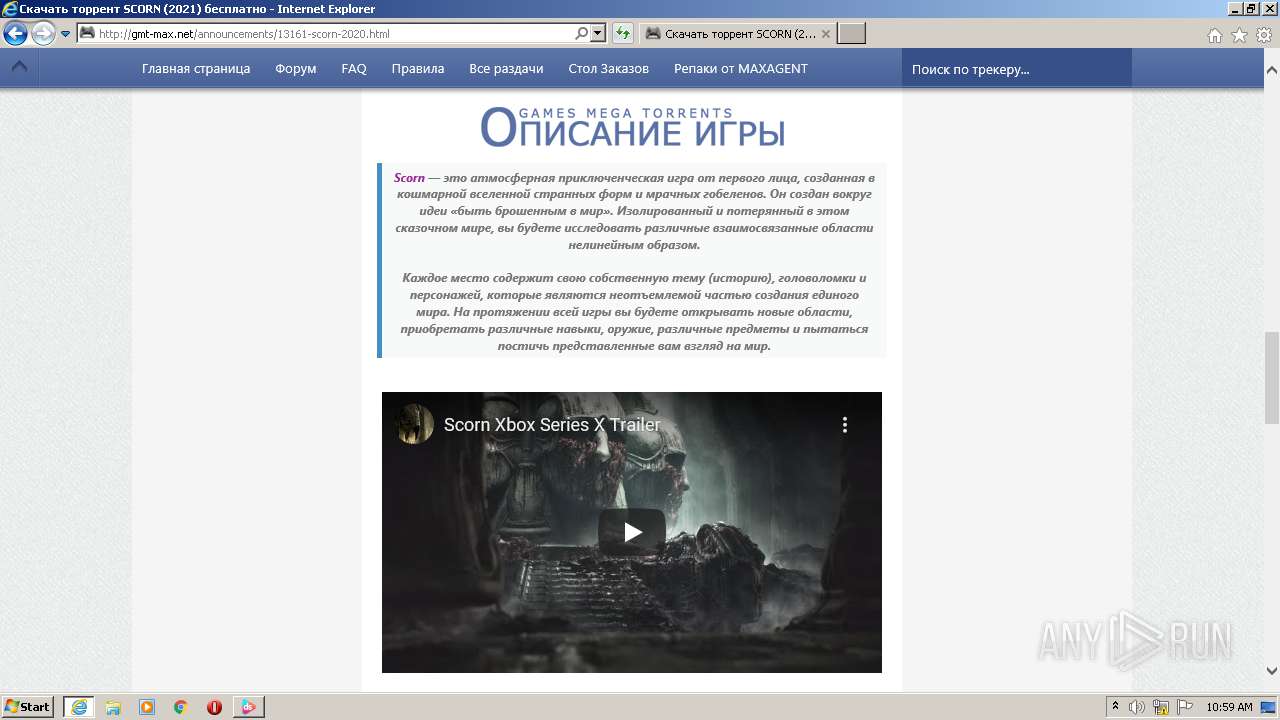The width and height of the screenshot is (1280, 720).
Task: Open Favorites star icon
Action: 1239,35
